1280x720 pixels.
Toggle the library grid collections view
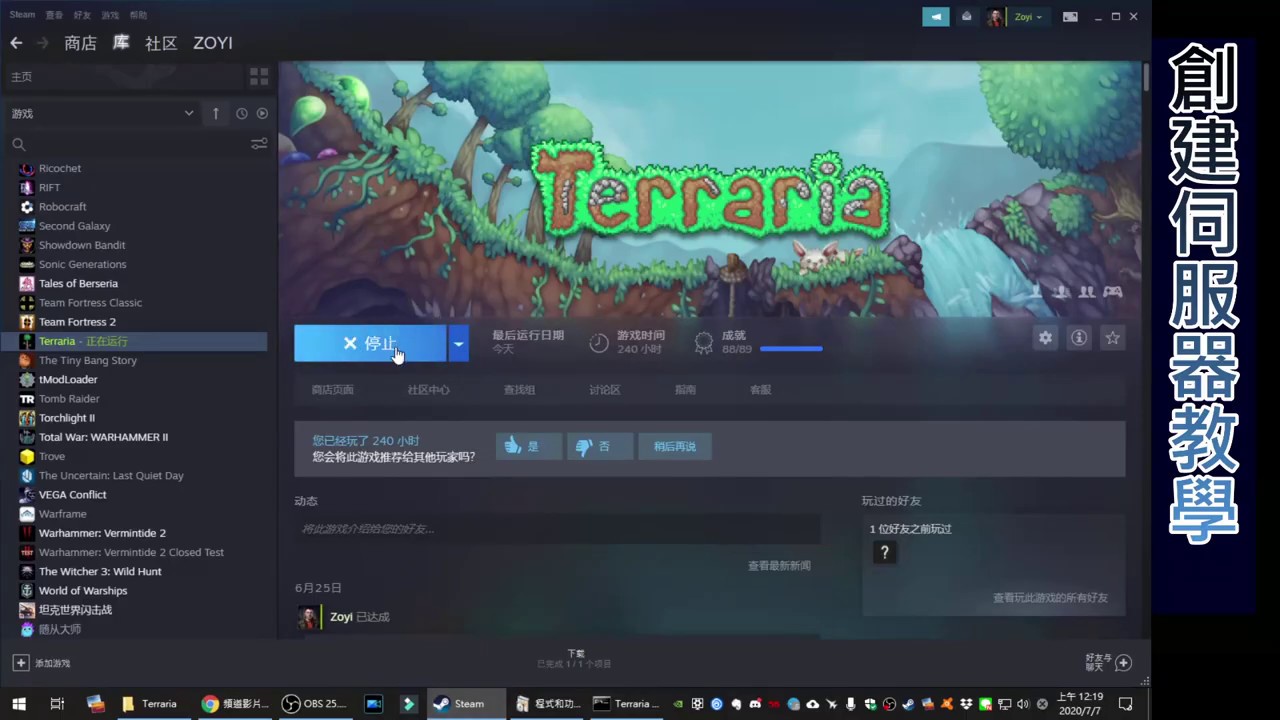click(x=259, y=77)
